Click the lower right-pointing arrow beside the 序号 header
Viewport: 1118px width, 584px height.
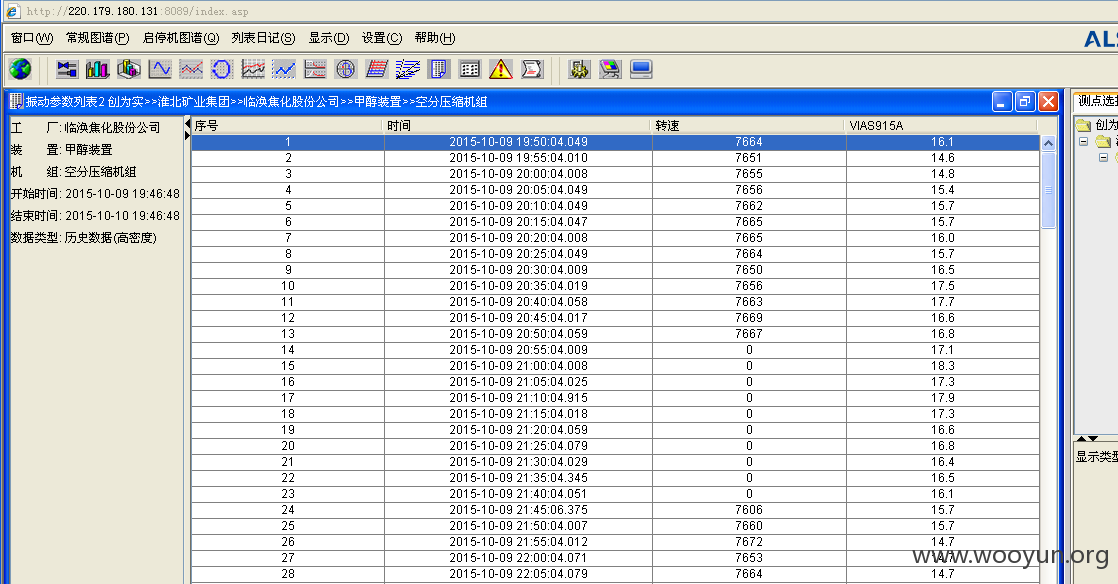[188, 135]
